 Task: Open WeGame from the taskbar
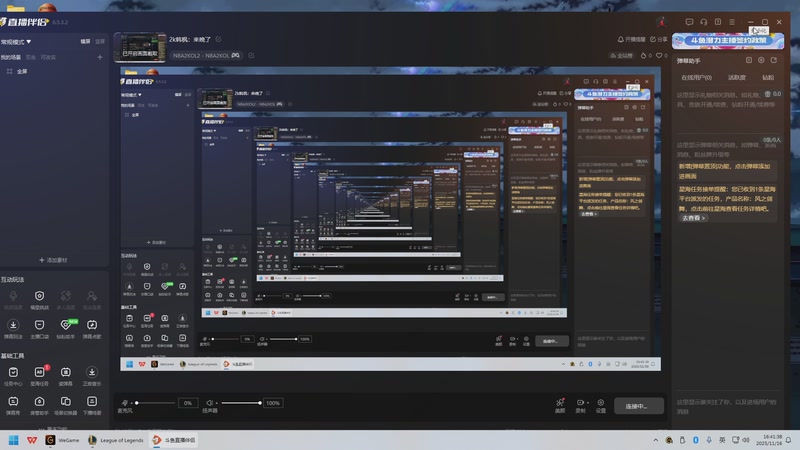click(63, 440)
